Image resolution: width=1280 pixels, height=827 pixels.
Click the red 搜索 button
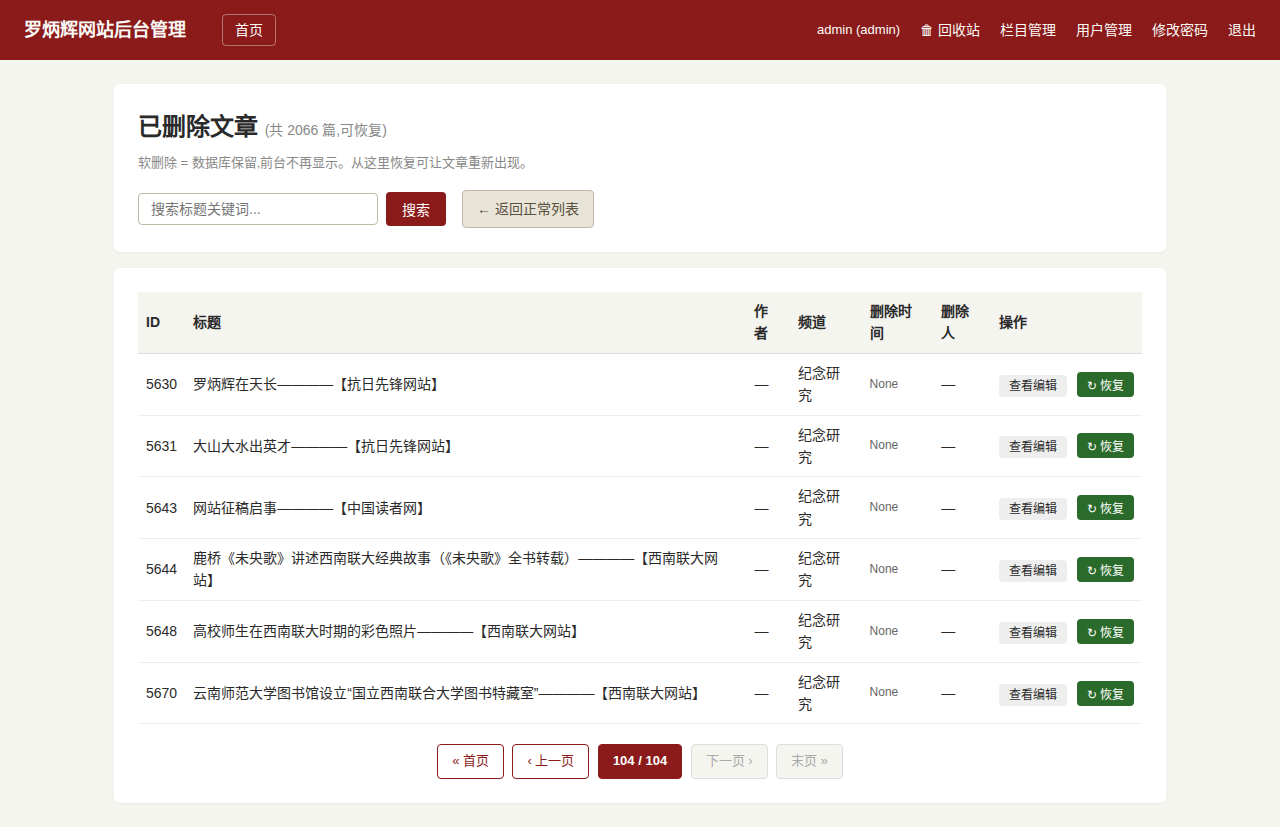pyautogui.click(x=416, y=209)
